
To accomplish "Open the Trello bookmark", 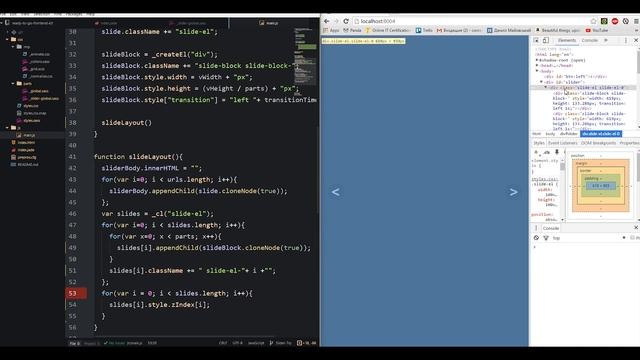I will [x=424, y=31].
